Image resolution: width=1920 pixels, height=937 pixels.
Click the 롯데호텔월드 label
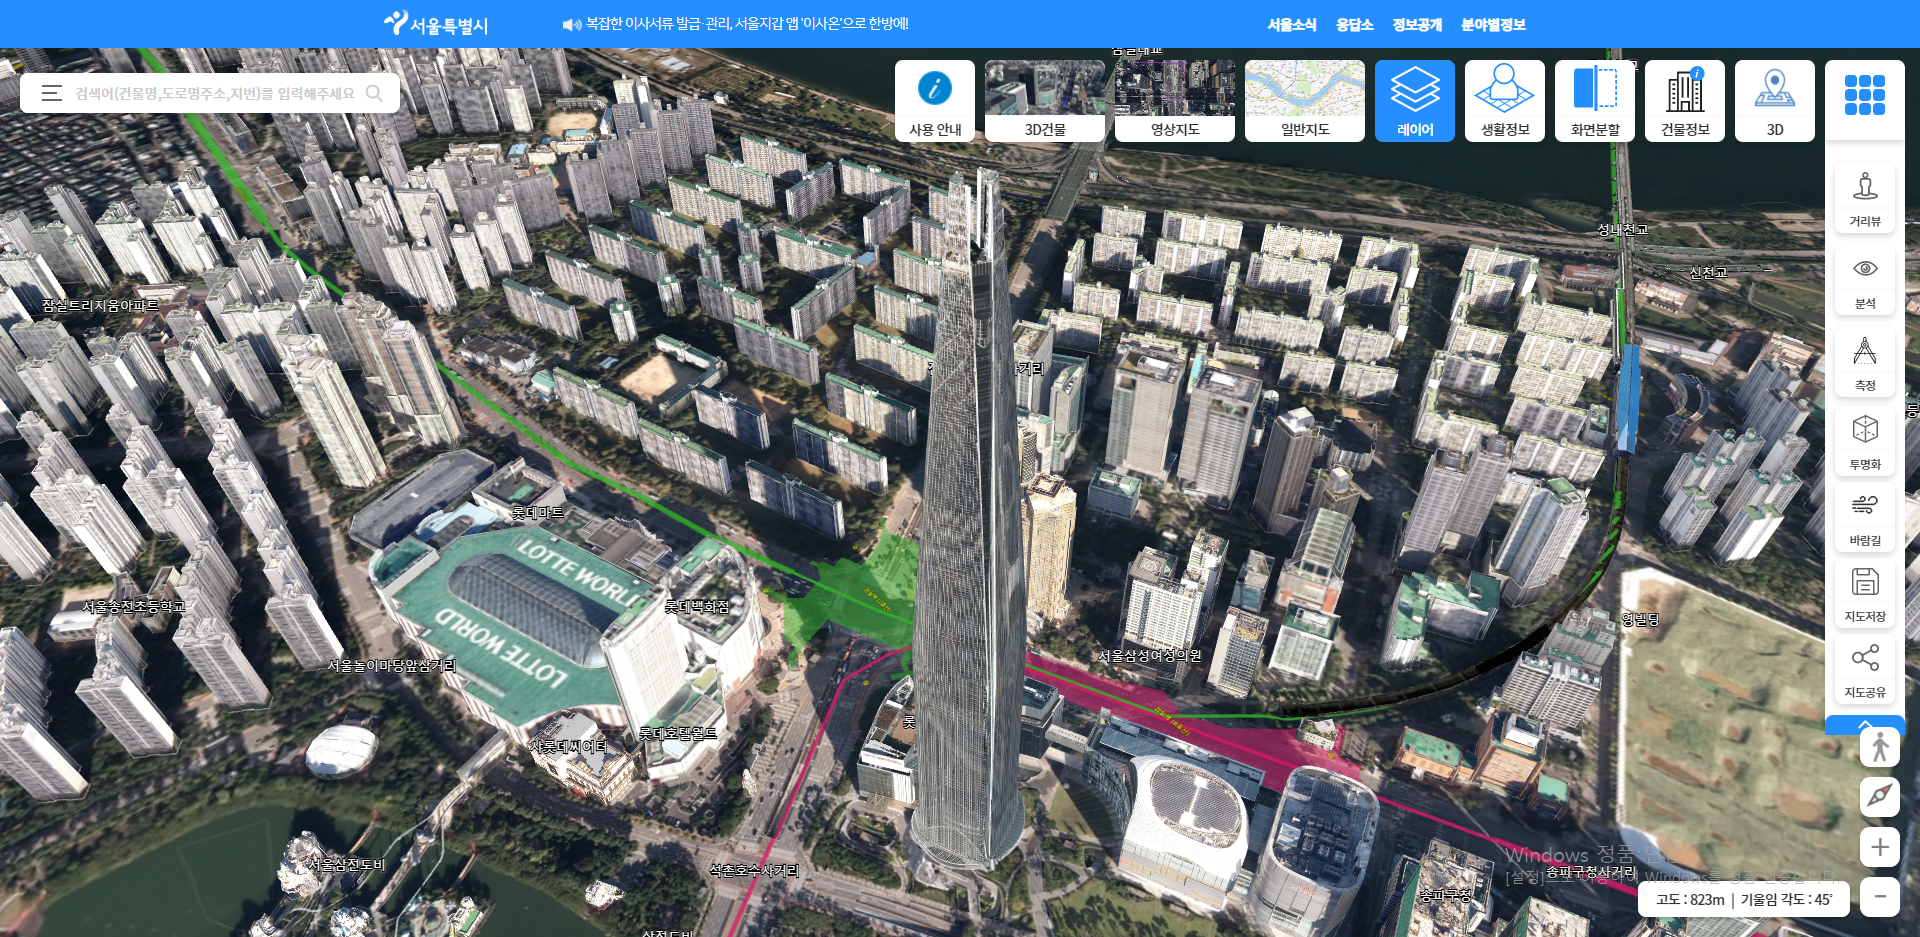(678, 734)
